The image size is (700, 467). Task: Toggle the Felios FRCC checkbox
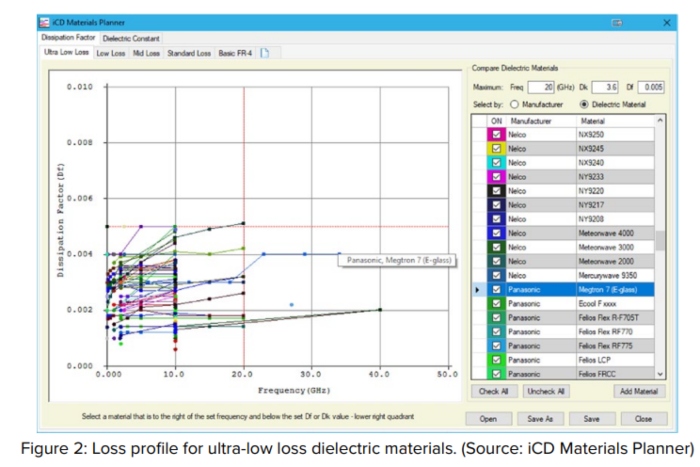[x=496, y=374]
